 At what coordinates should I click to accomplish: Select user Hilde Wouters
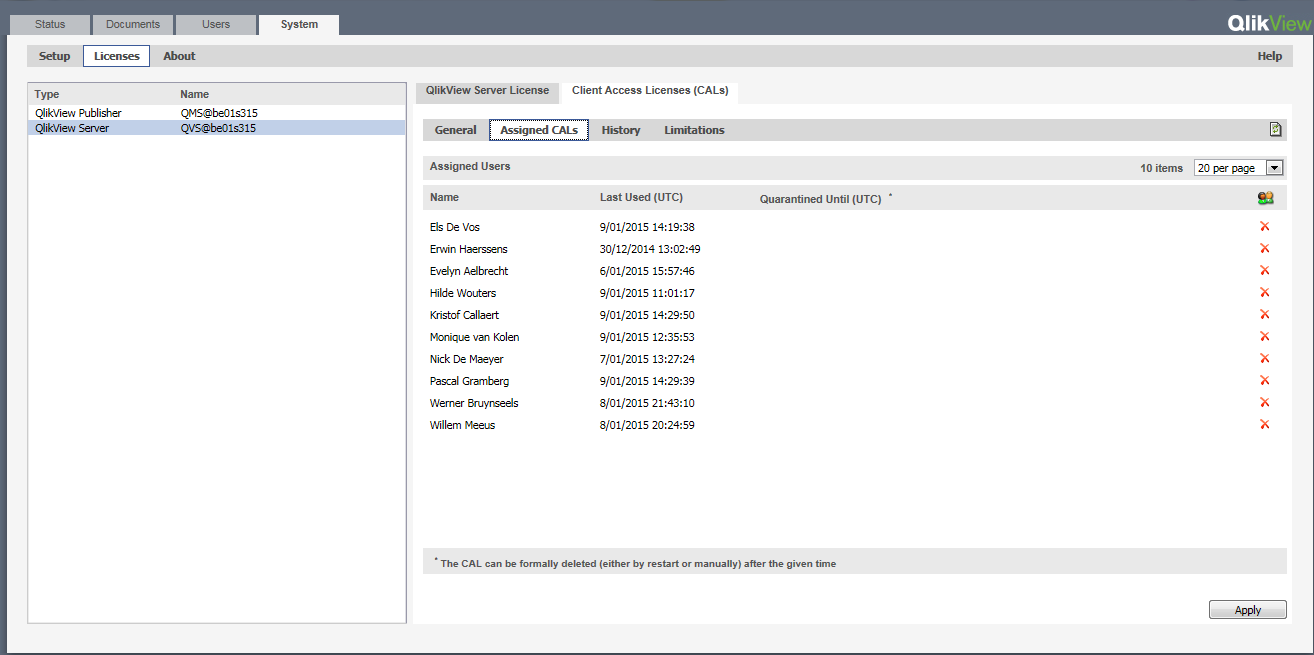click(x=463, y=293)
